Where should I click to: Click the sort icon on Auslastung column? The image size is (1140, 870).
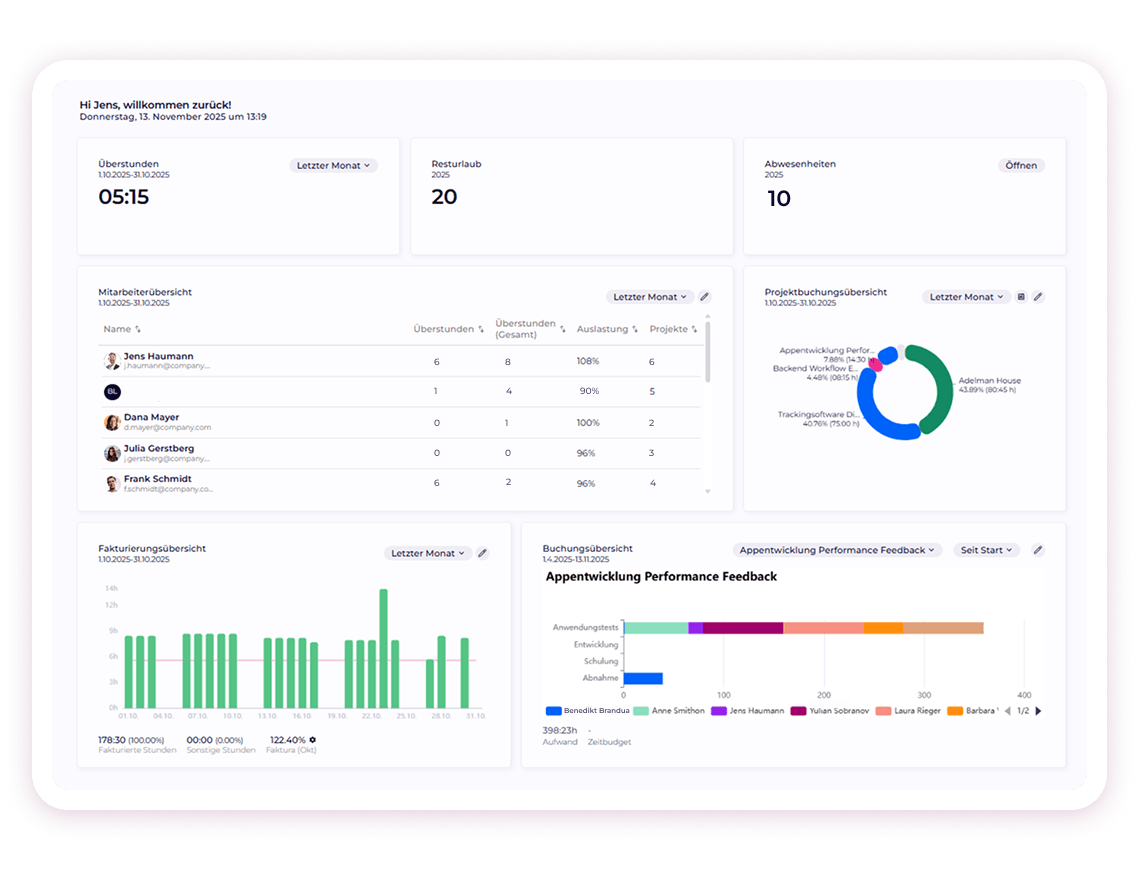point(635,328)
